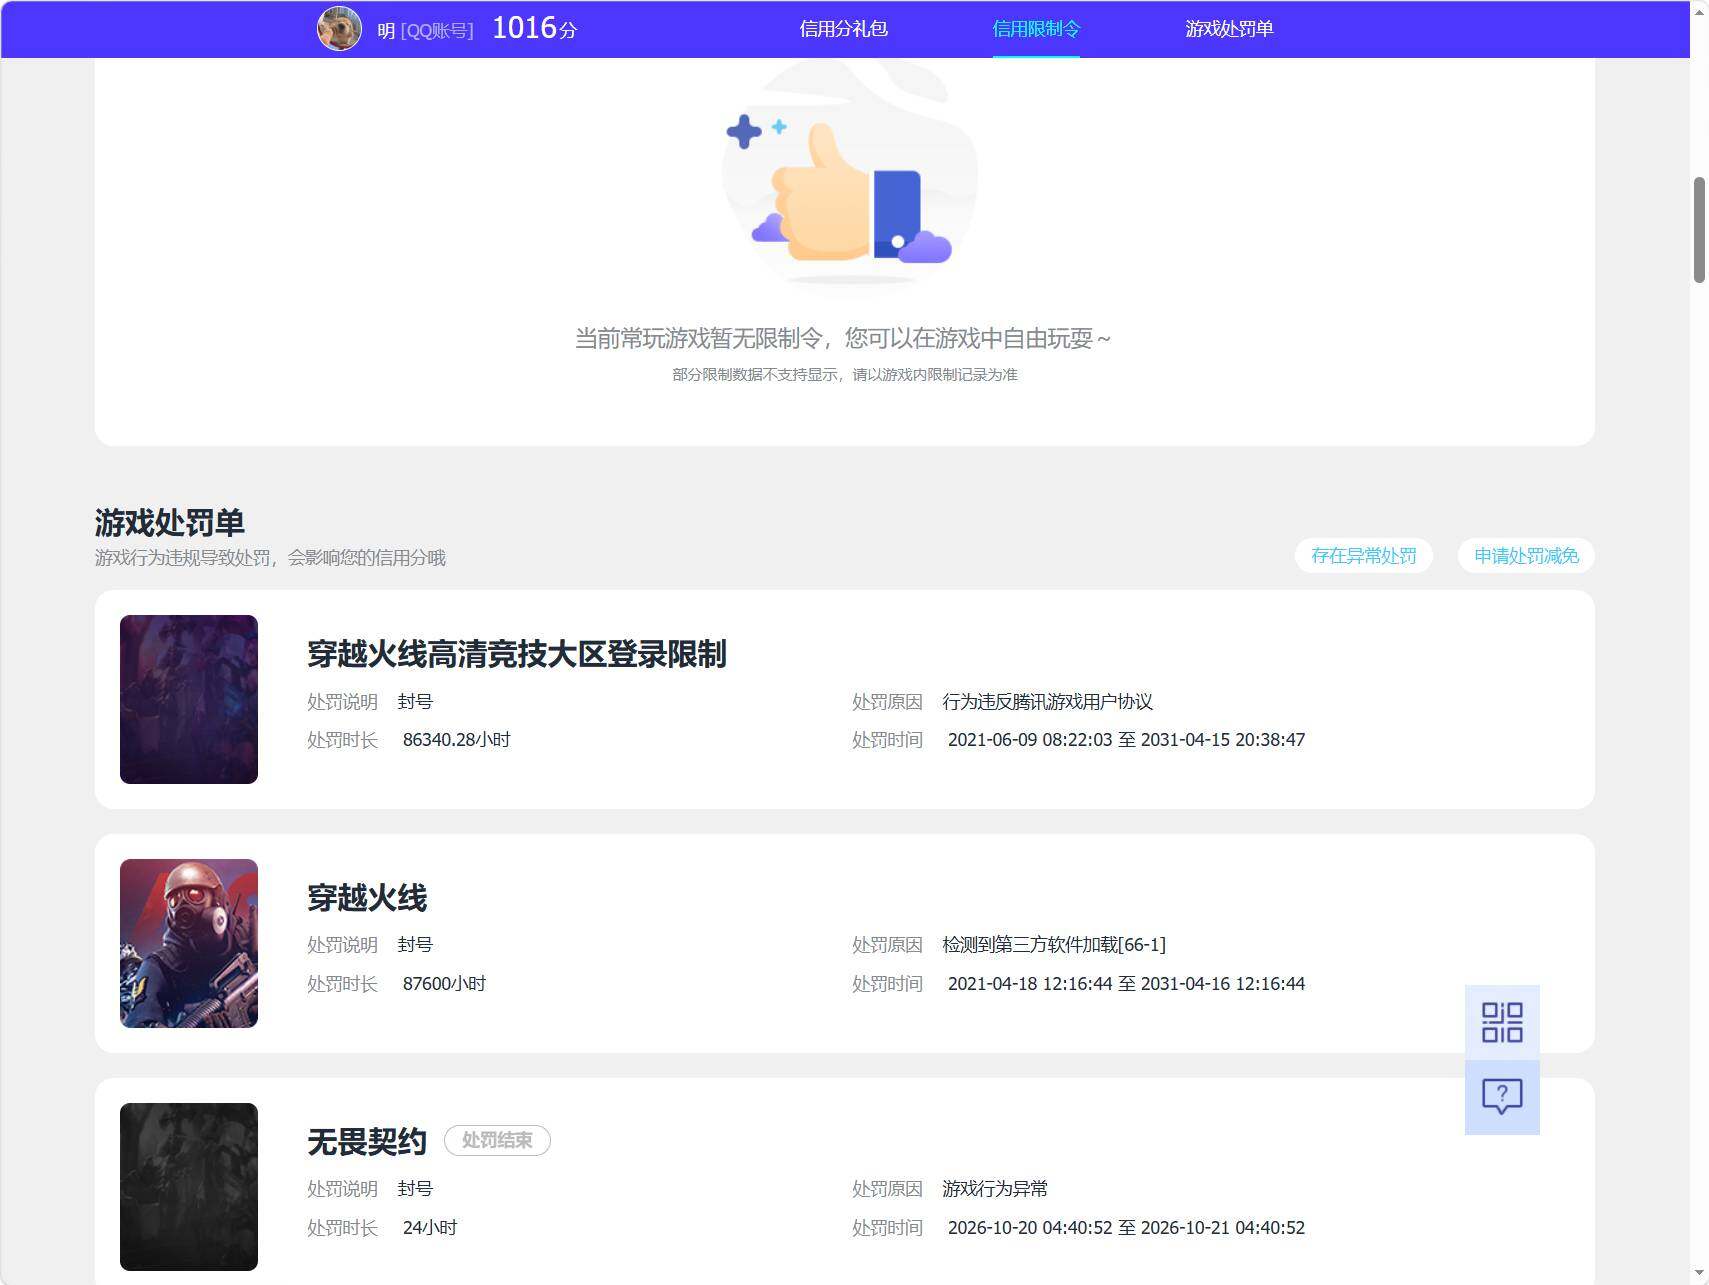The height and width of the screenshot is (1285, 1709).
Task: Select the 穿越火线 card title
Action: coord(367,898)
